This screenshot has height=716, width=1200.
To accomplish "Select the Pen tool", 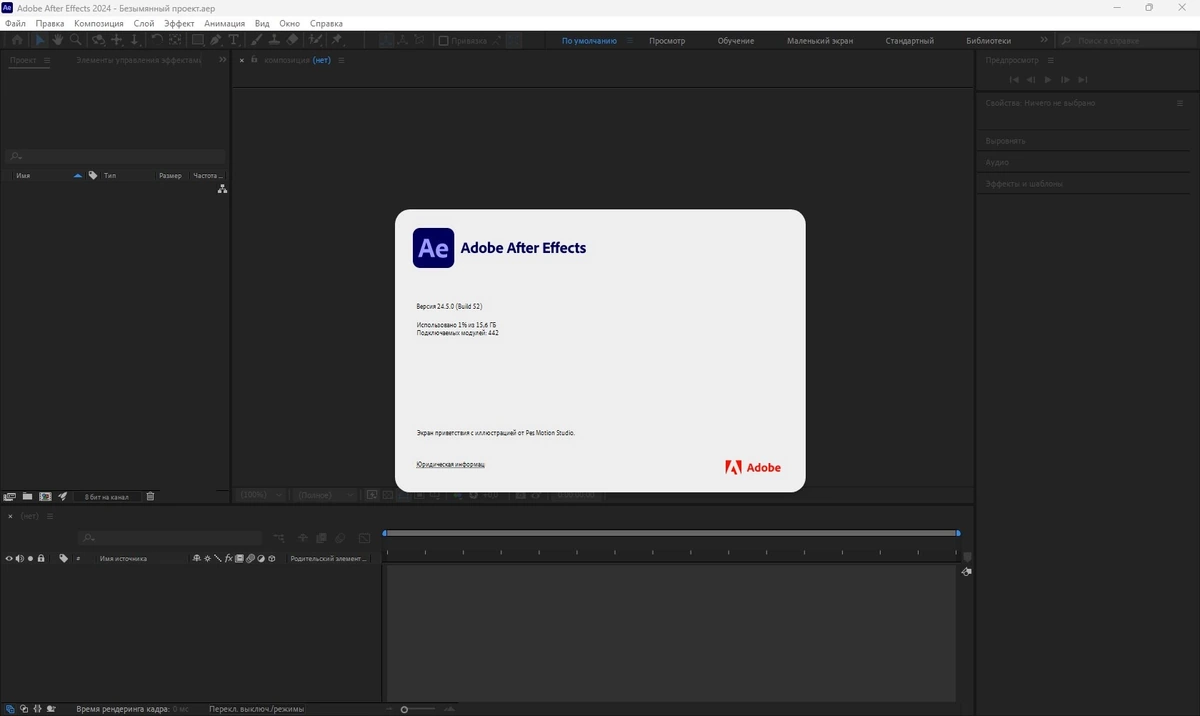I will point(215,40).
